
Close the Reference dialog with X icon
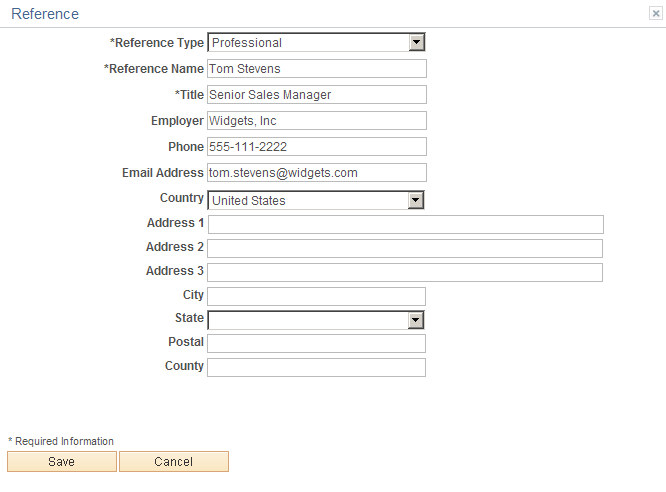pyautogui.click(x=655, y=14)
